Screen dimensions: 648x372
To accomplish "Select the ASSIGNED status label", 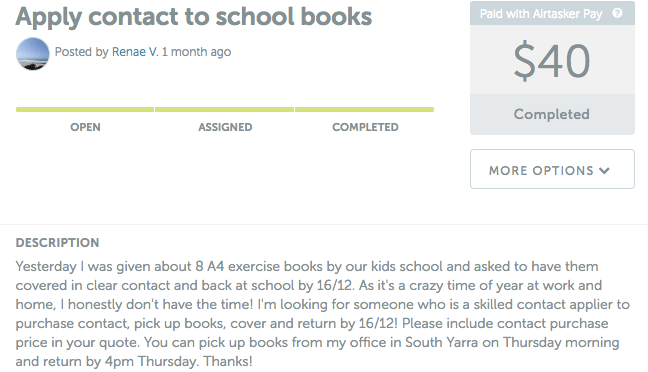I will (225, 127).
